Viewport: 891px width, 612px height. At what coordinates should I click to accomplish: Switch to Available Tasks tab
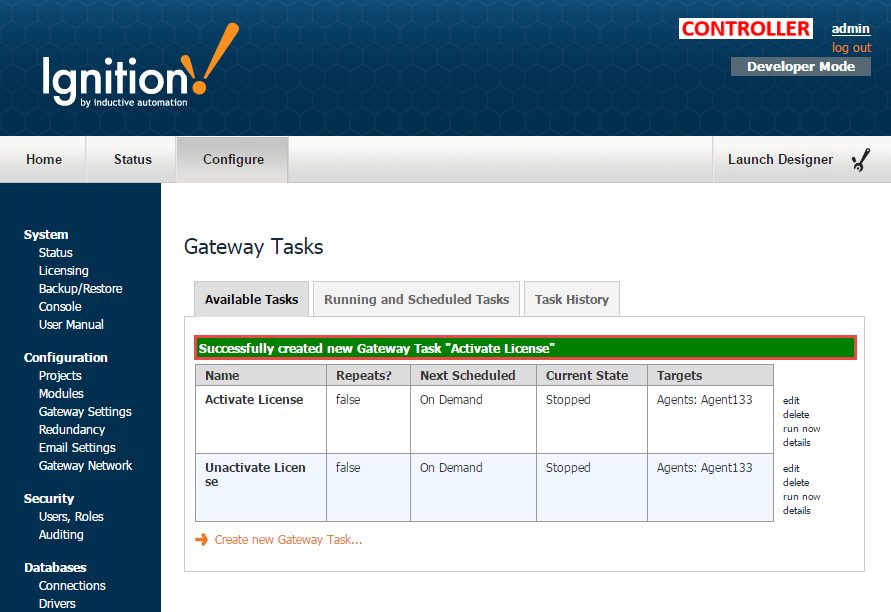(x=251, y=299)
